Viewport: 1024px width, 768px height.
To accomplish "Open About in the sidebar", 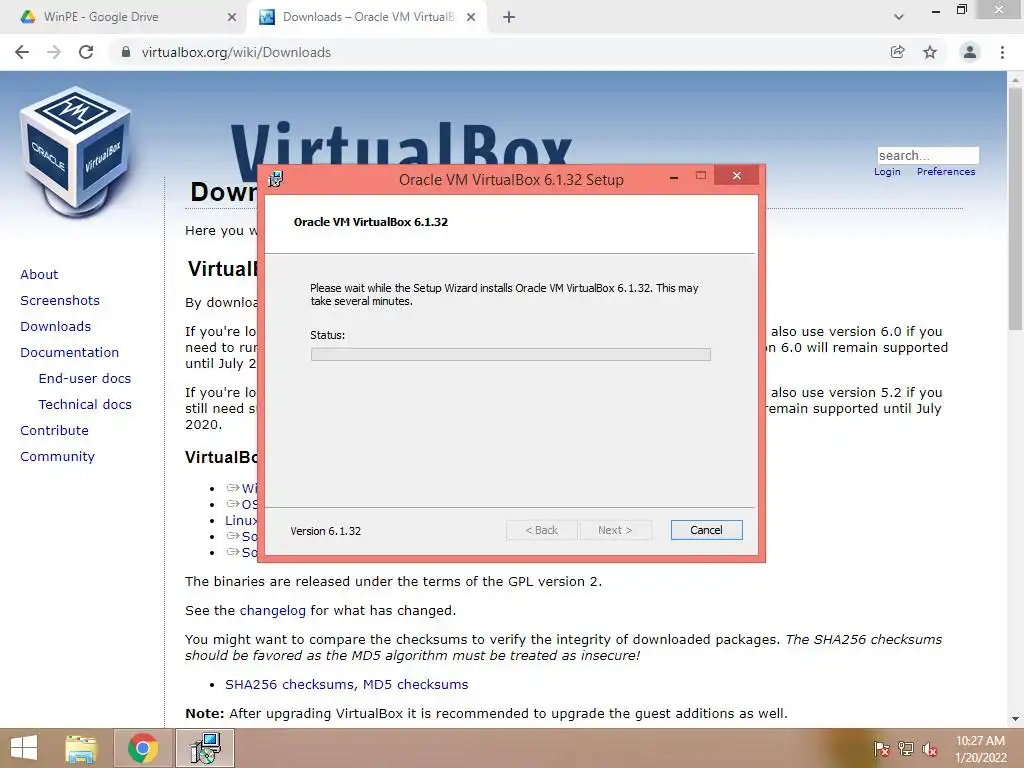I will click(39, 274).
